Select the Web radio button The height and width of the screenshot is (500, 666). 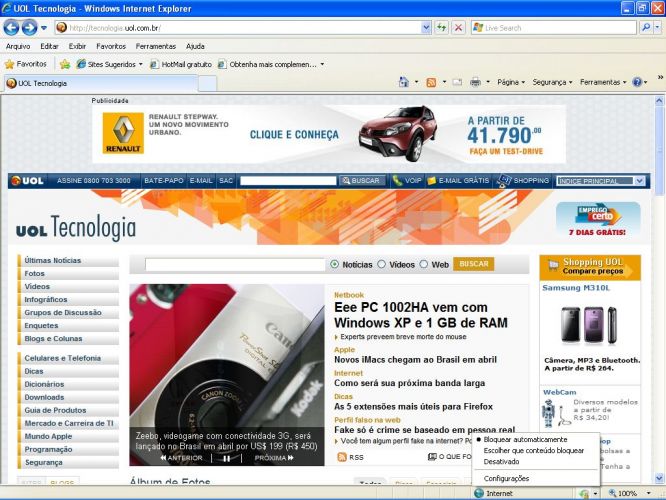423,264
